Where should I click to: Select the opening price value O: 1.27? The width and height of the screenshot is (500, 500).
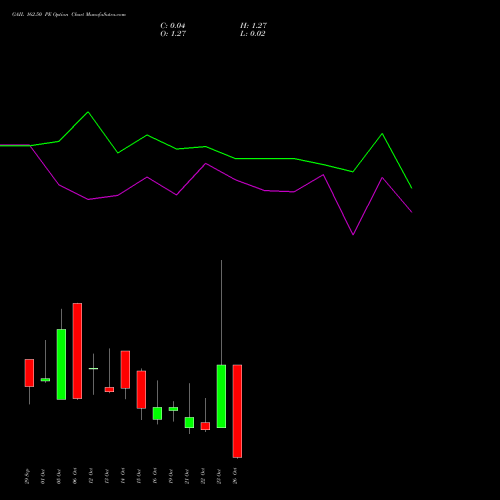coord(173,34)
